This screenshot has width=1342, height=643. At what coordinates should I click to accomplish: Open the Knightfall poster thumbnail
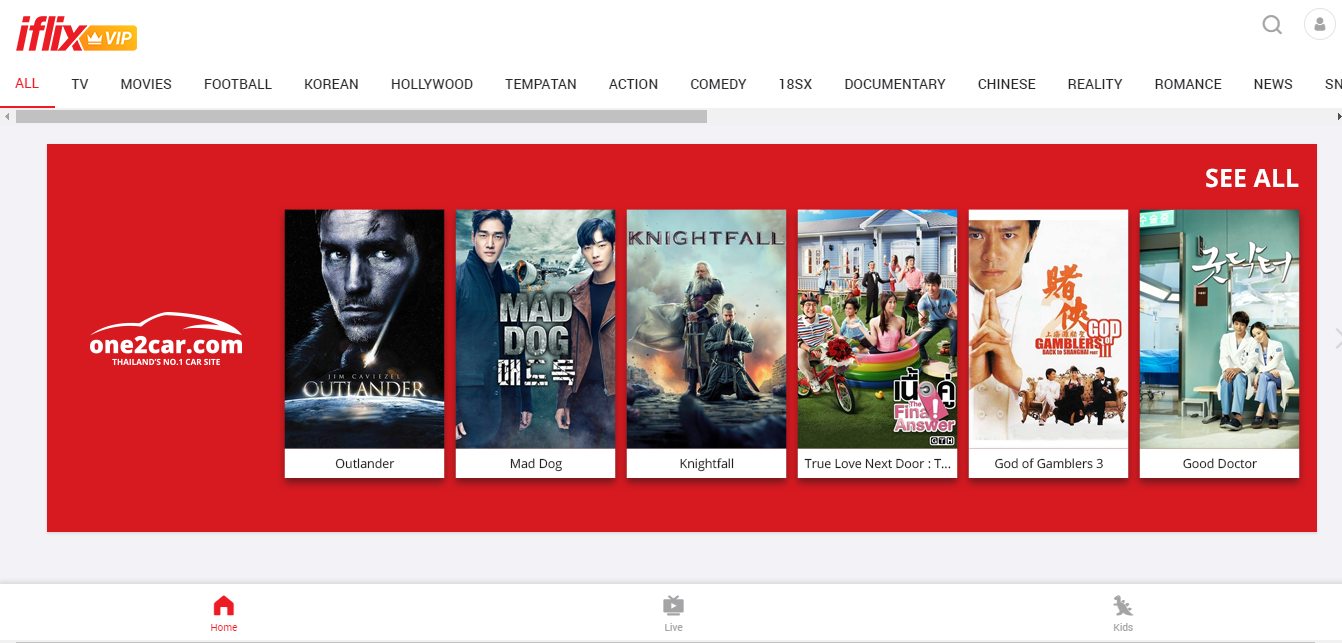click(x=706, y=329)
